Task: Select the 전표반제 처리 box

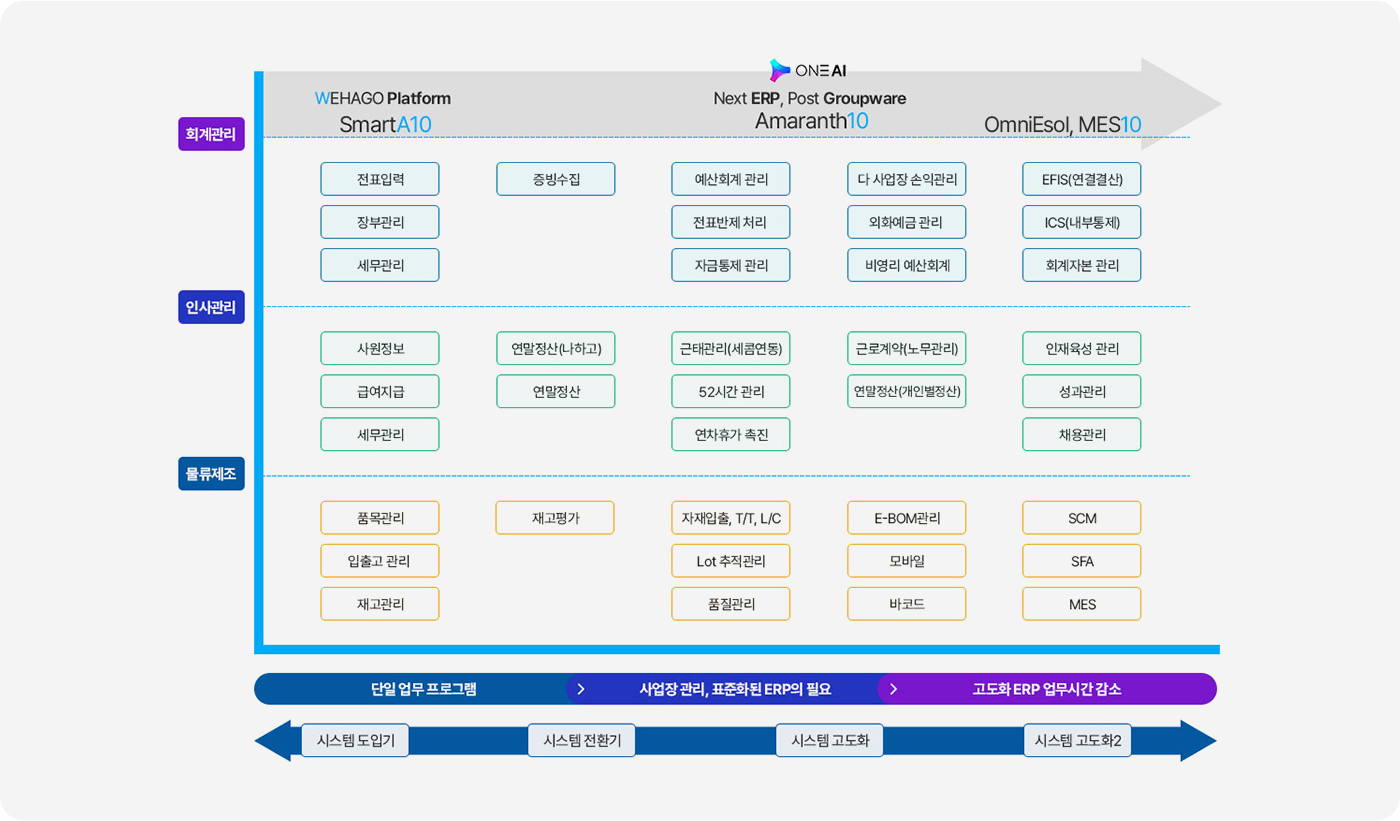Action: coord(731,222)
